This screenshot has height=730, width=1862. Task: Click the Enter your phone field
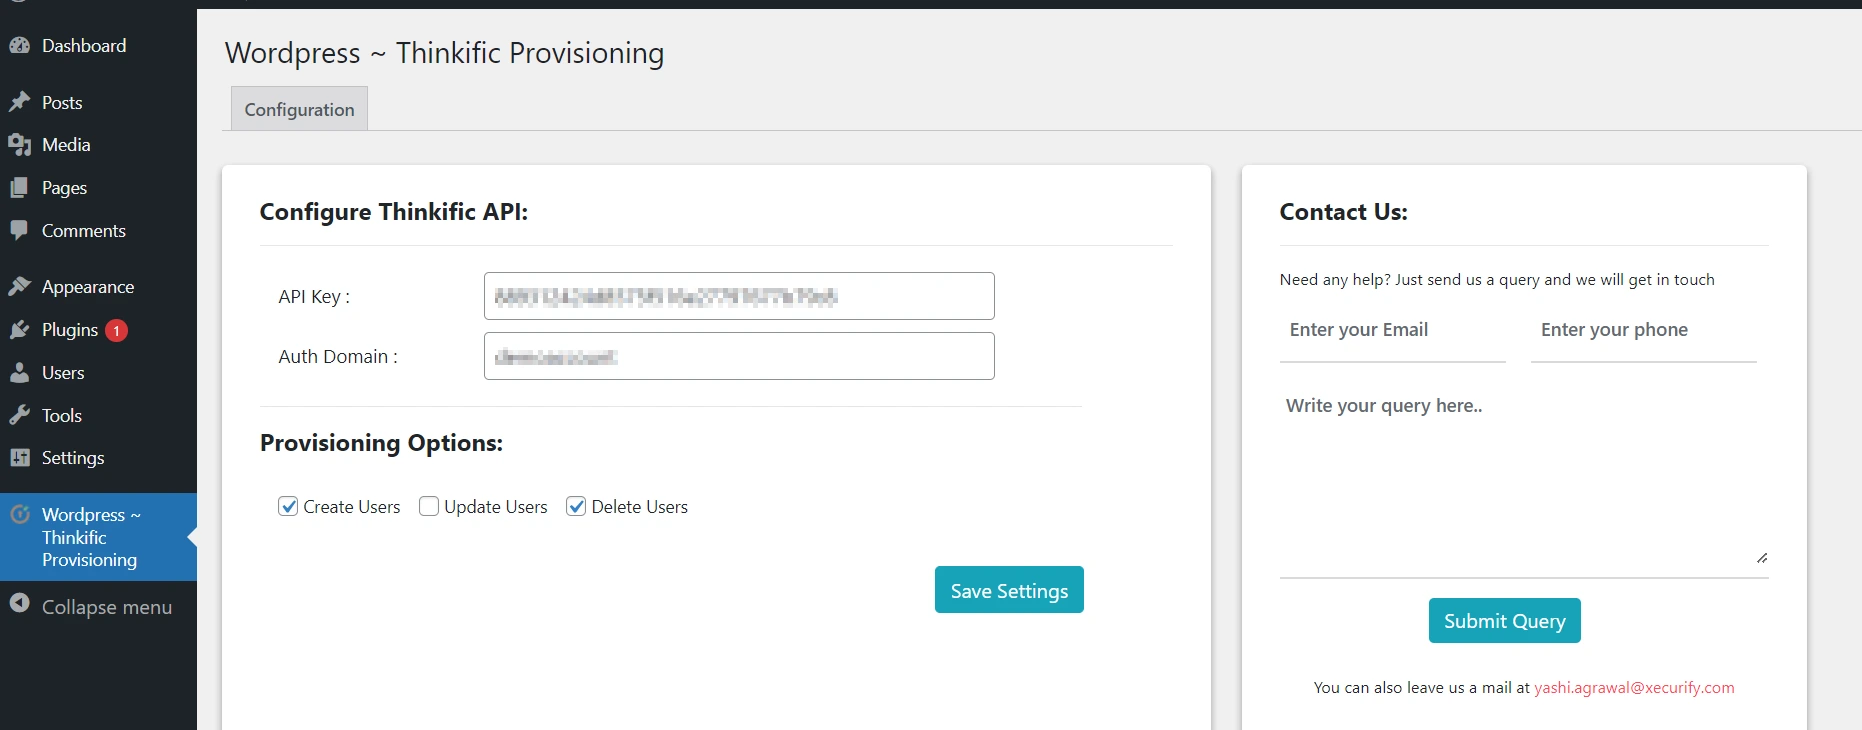pyautogui.click(x=1643, y=331)
